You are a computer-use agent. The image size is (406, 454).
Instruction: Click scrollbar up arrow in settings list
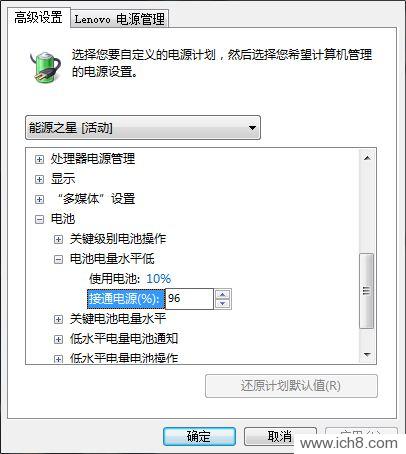pyautogui.click(x=367, y=158)
